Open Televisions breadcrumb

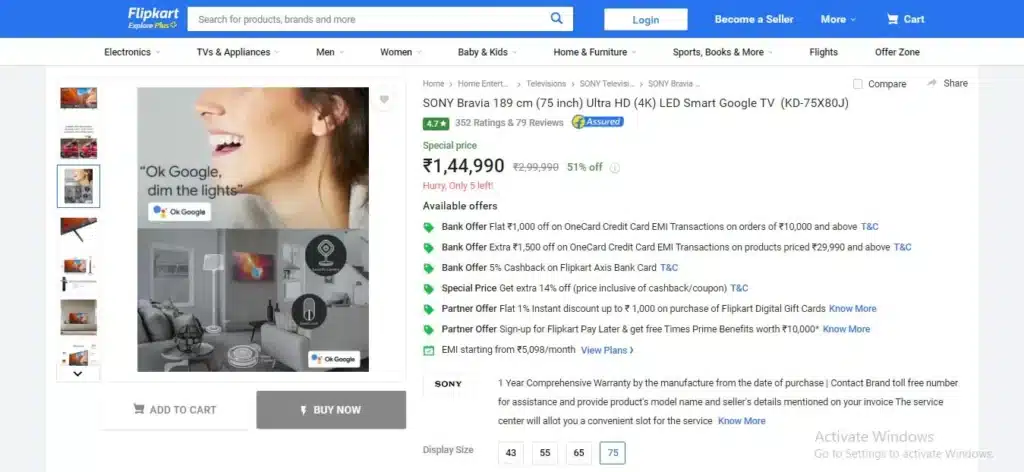pyautogui.click(x=546, y=84)
